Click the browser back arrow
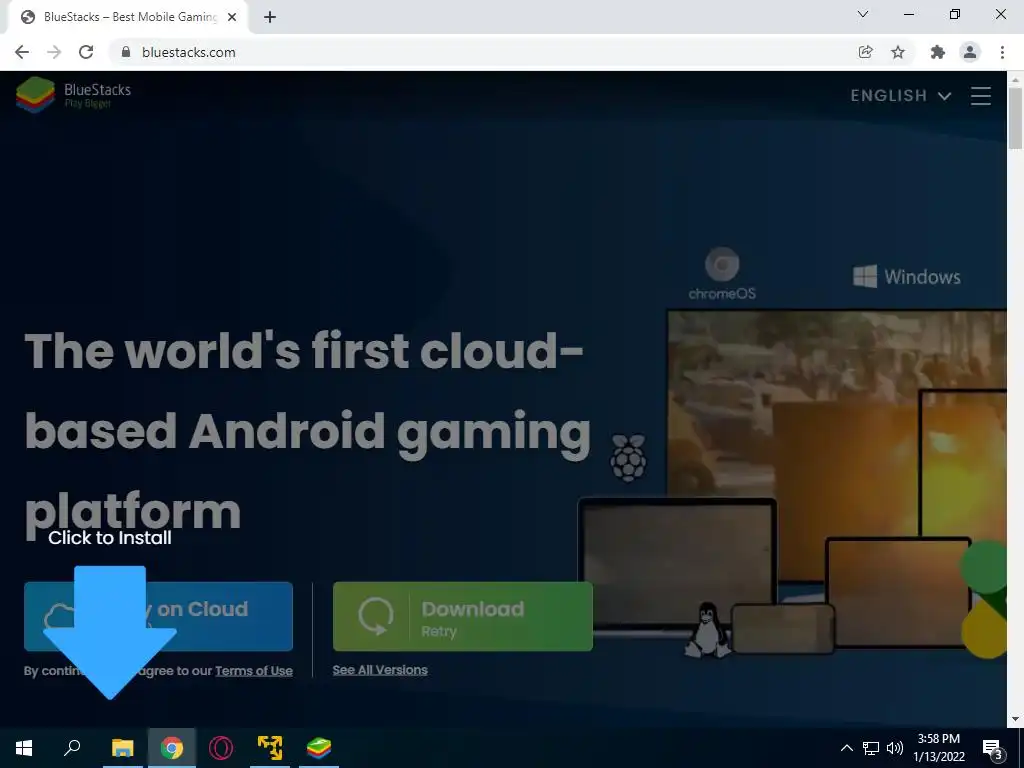1024x768 pixels. (22, 52)
